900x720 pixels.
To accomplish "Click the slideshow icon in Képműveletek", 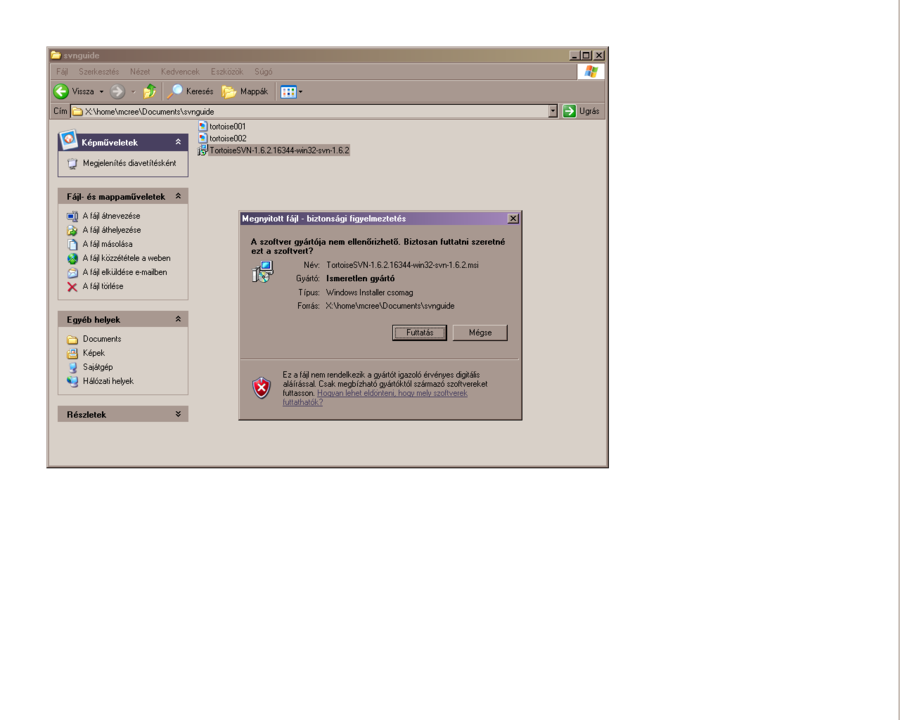I will 72,164.
